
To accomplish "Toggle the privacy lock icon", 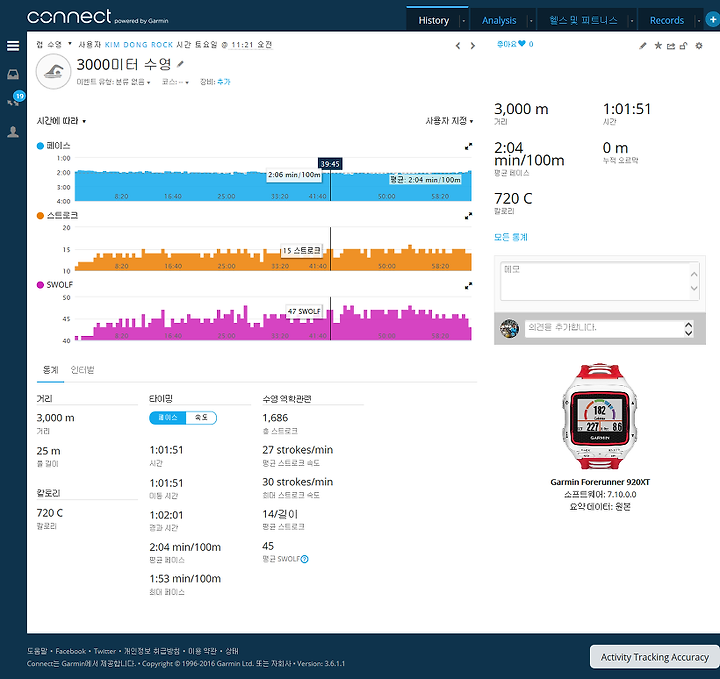I will point(684,45).
